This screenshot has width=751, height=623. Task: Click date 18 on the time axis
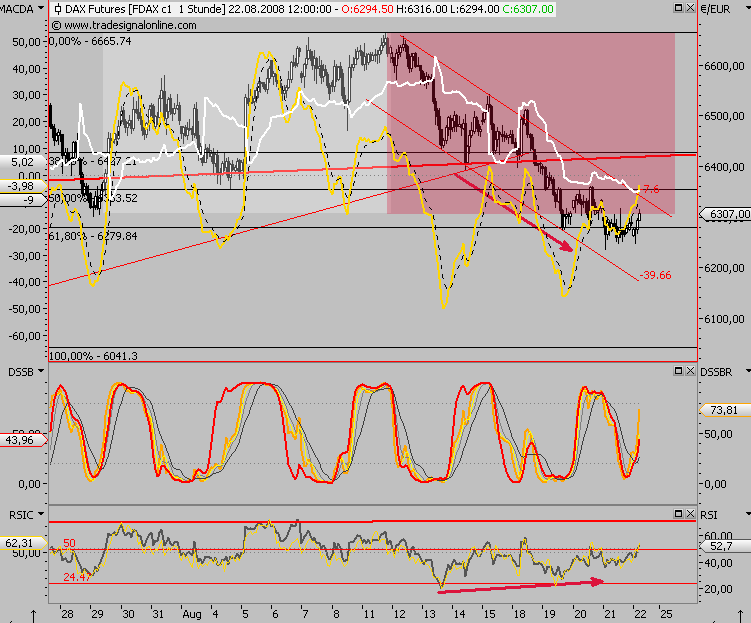(519, 614)
